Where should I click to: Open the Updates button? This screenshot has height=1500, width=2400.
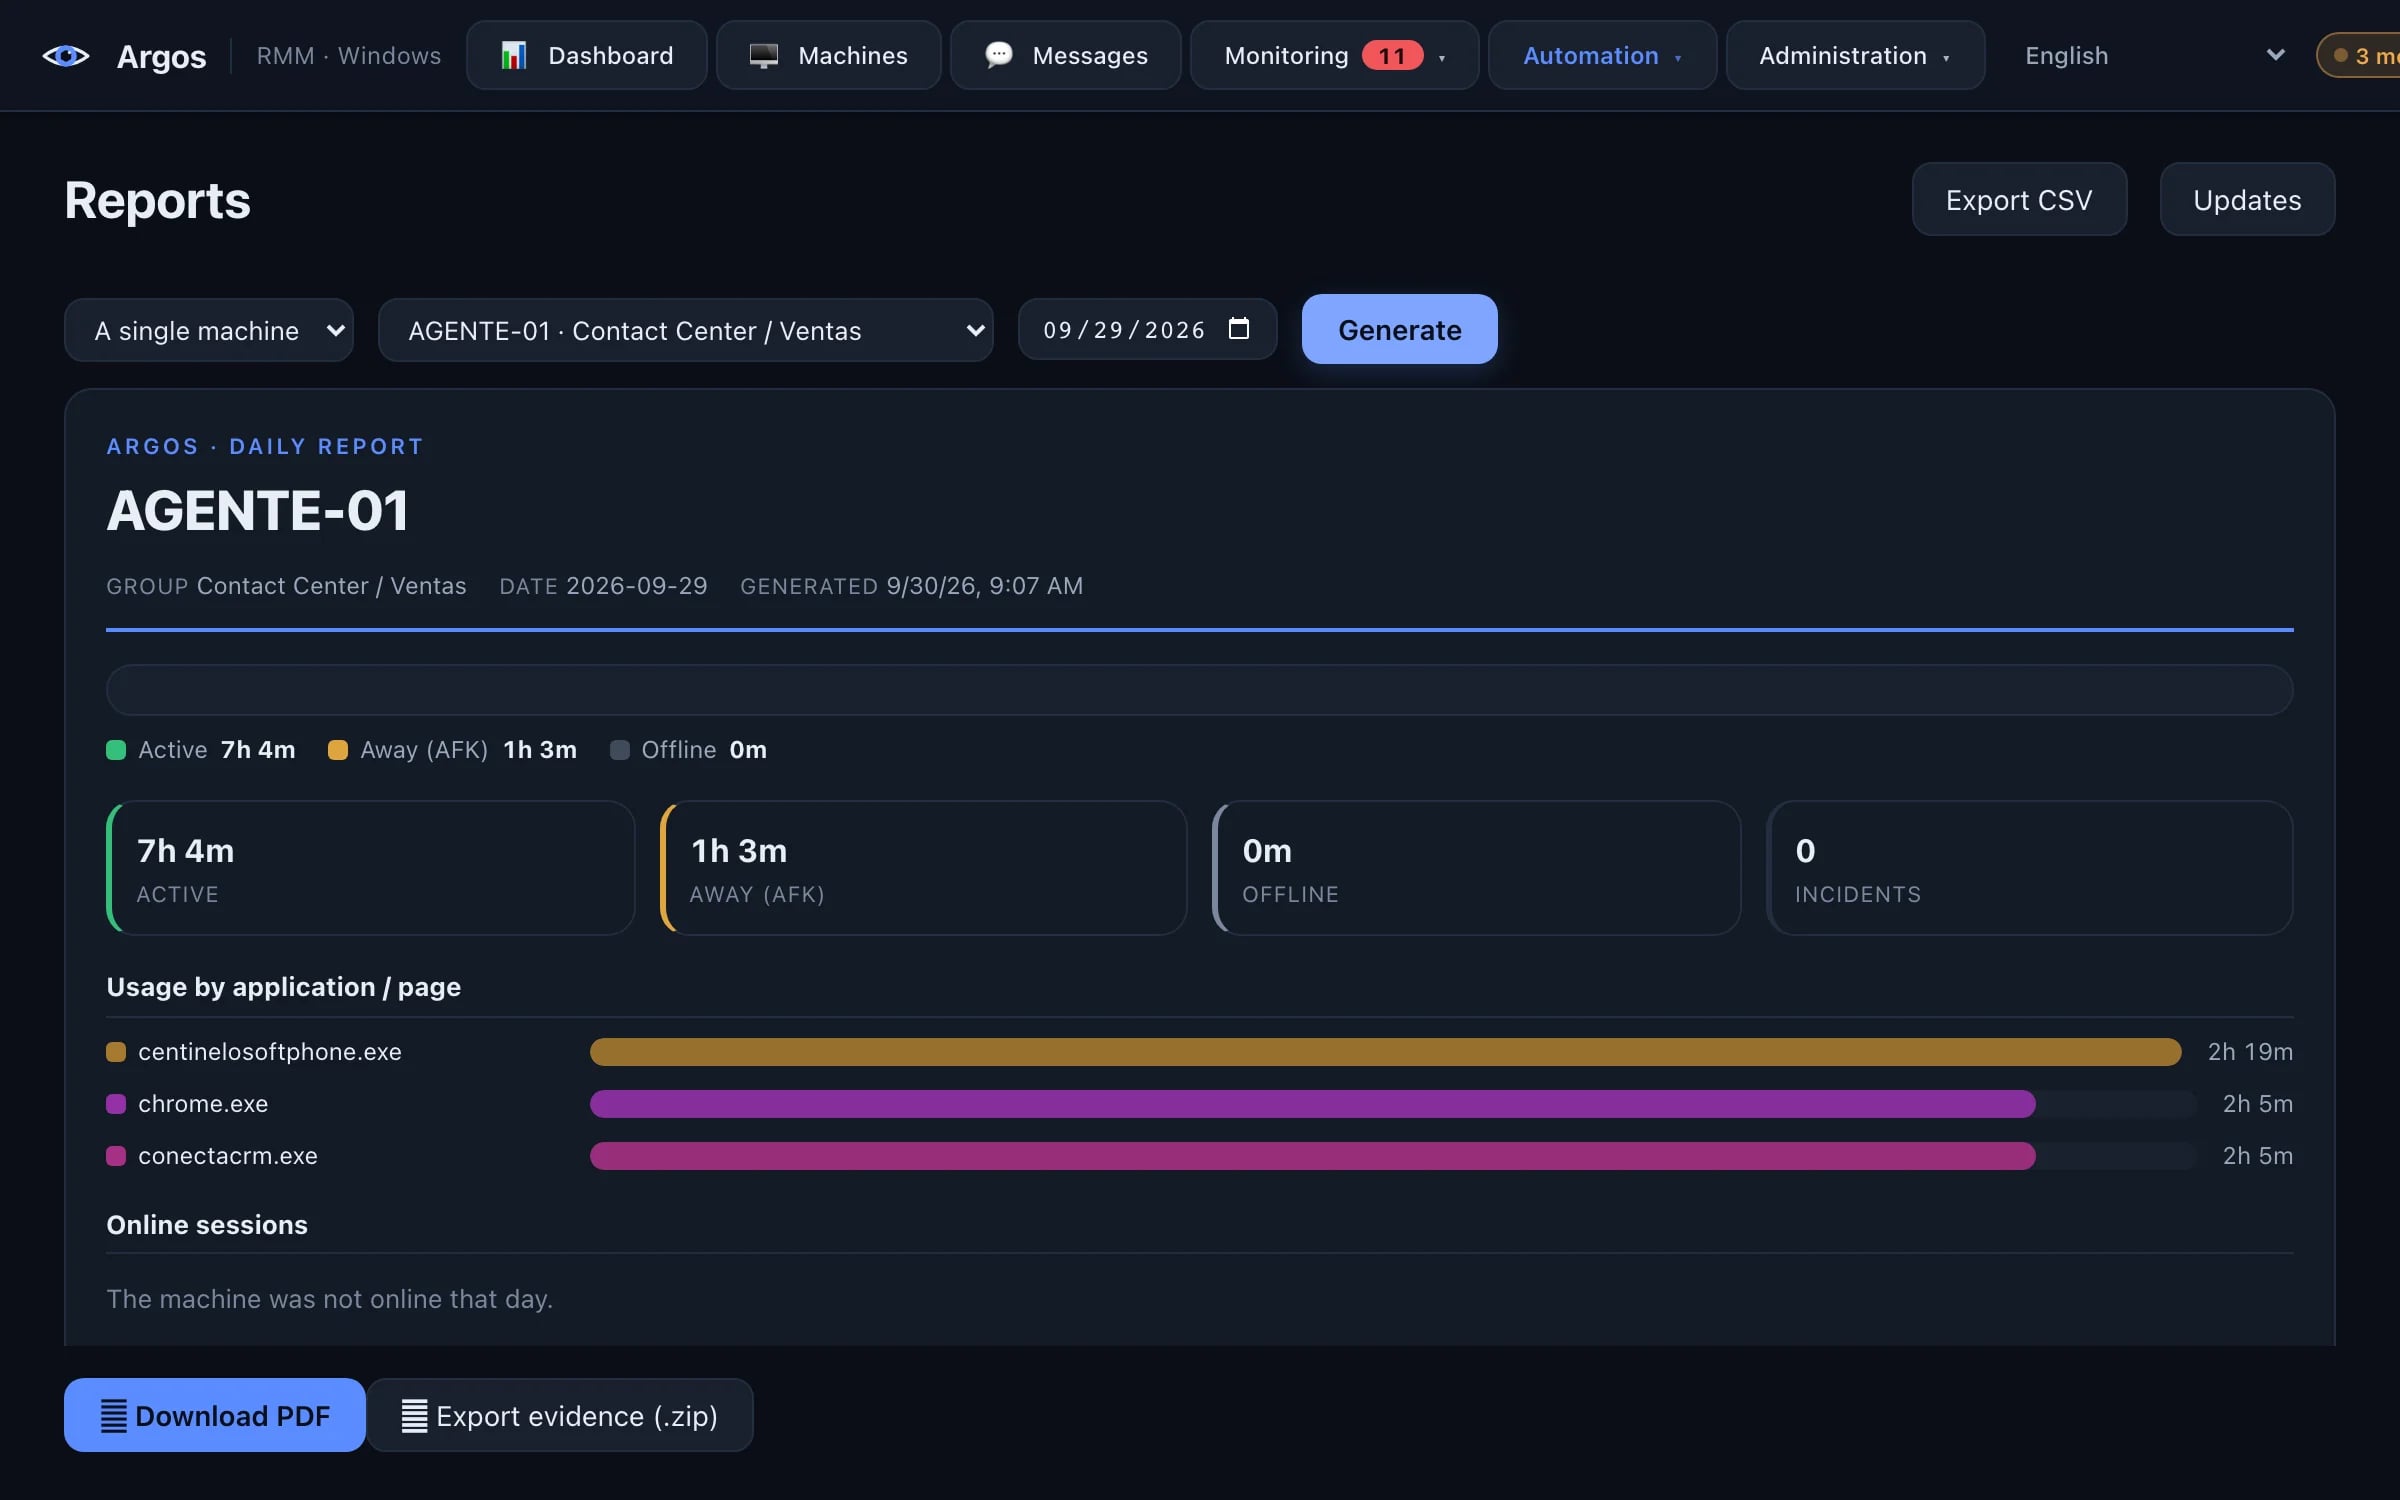point(2247,199)
